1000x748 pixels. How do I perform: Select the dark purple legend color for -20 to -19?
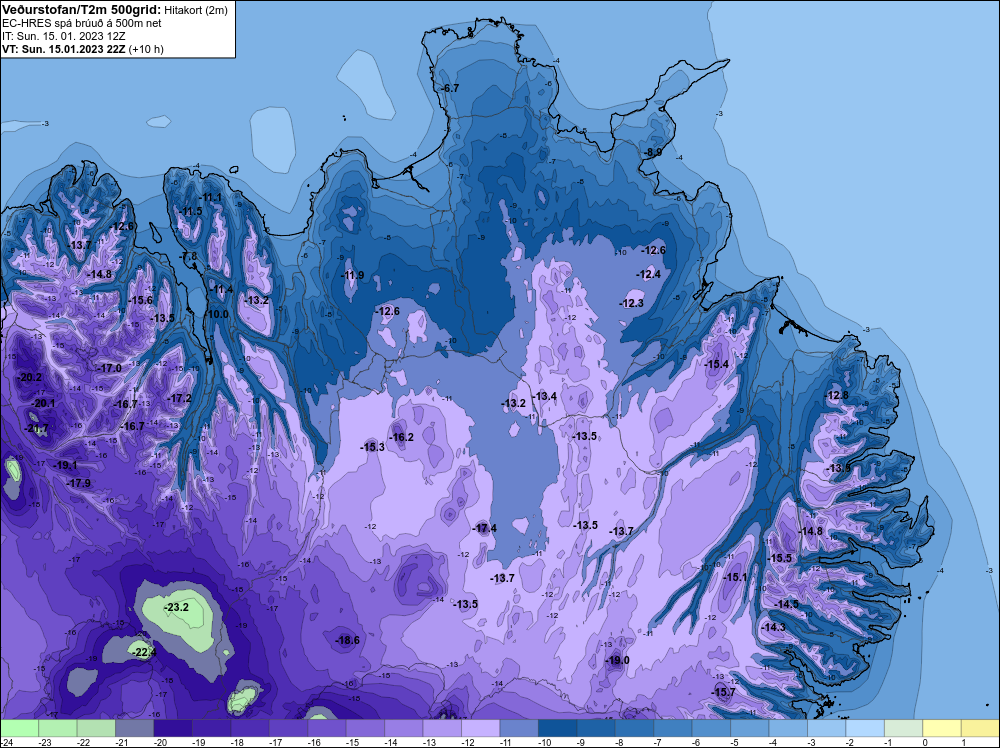click(x=173, y=728)
